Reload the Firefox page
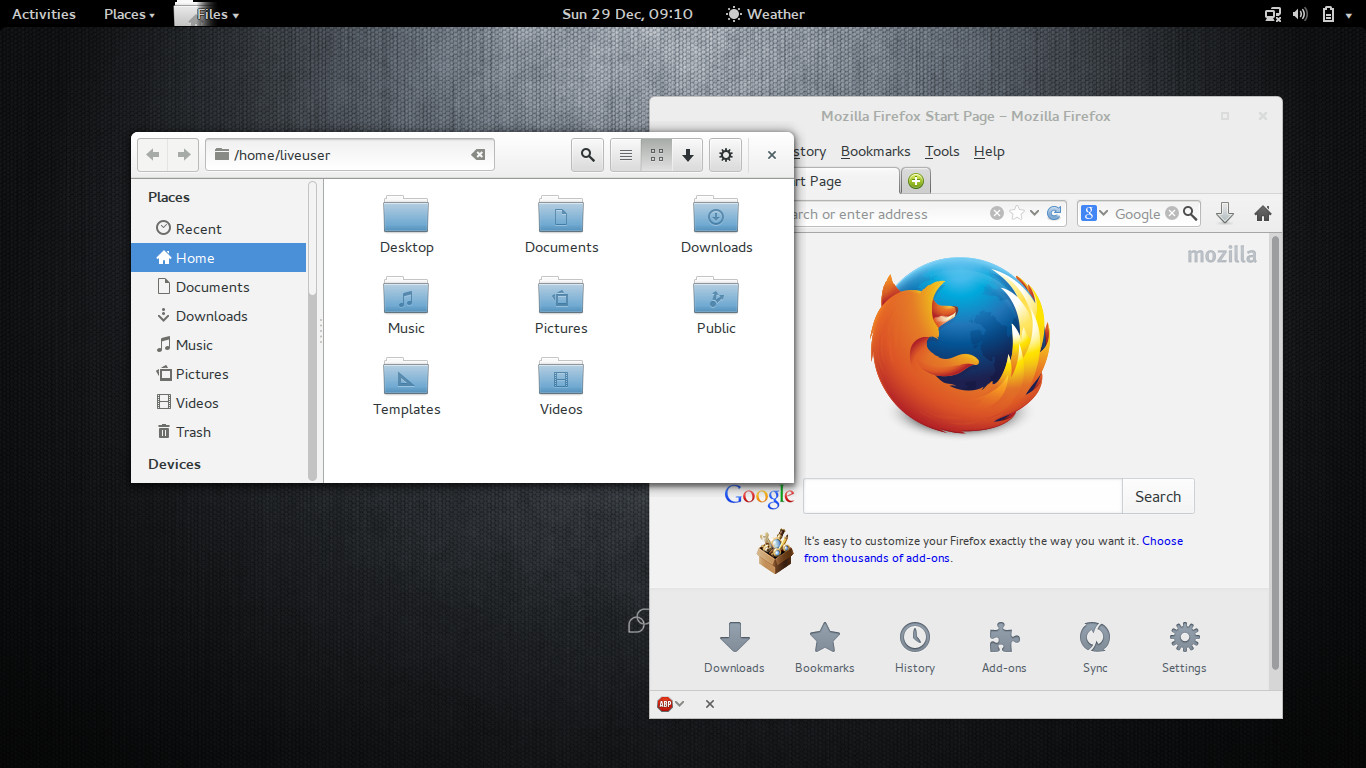Viewport: 1366px width, 768px height. pyautogui.click(x=1054, y=213)
